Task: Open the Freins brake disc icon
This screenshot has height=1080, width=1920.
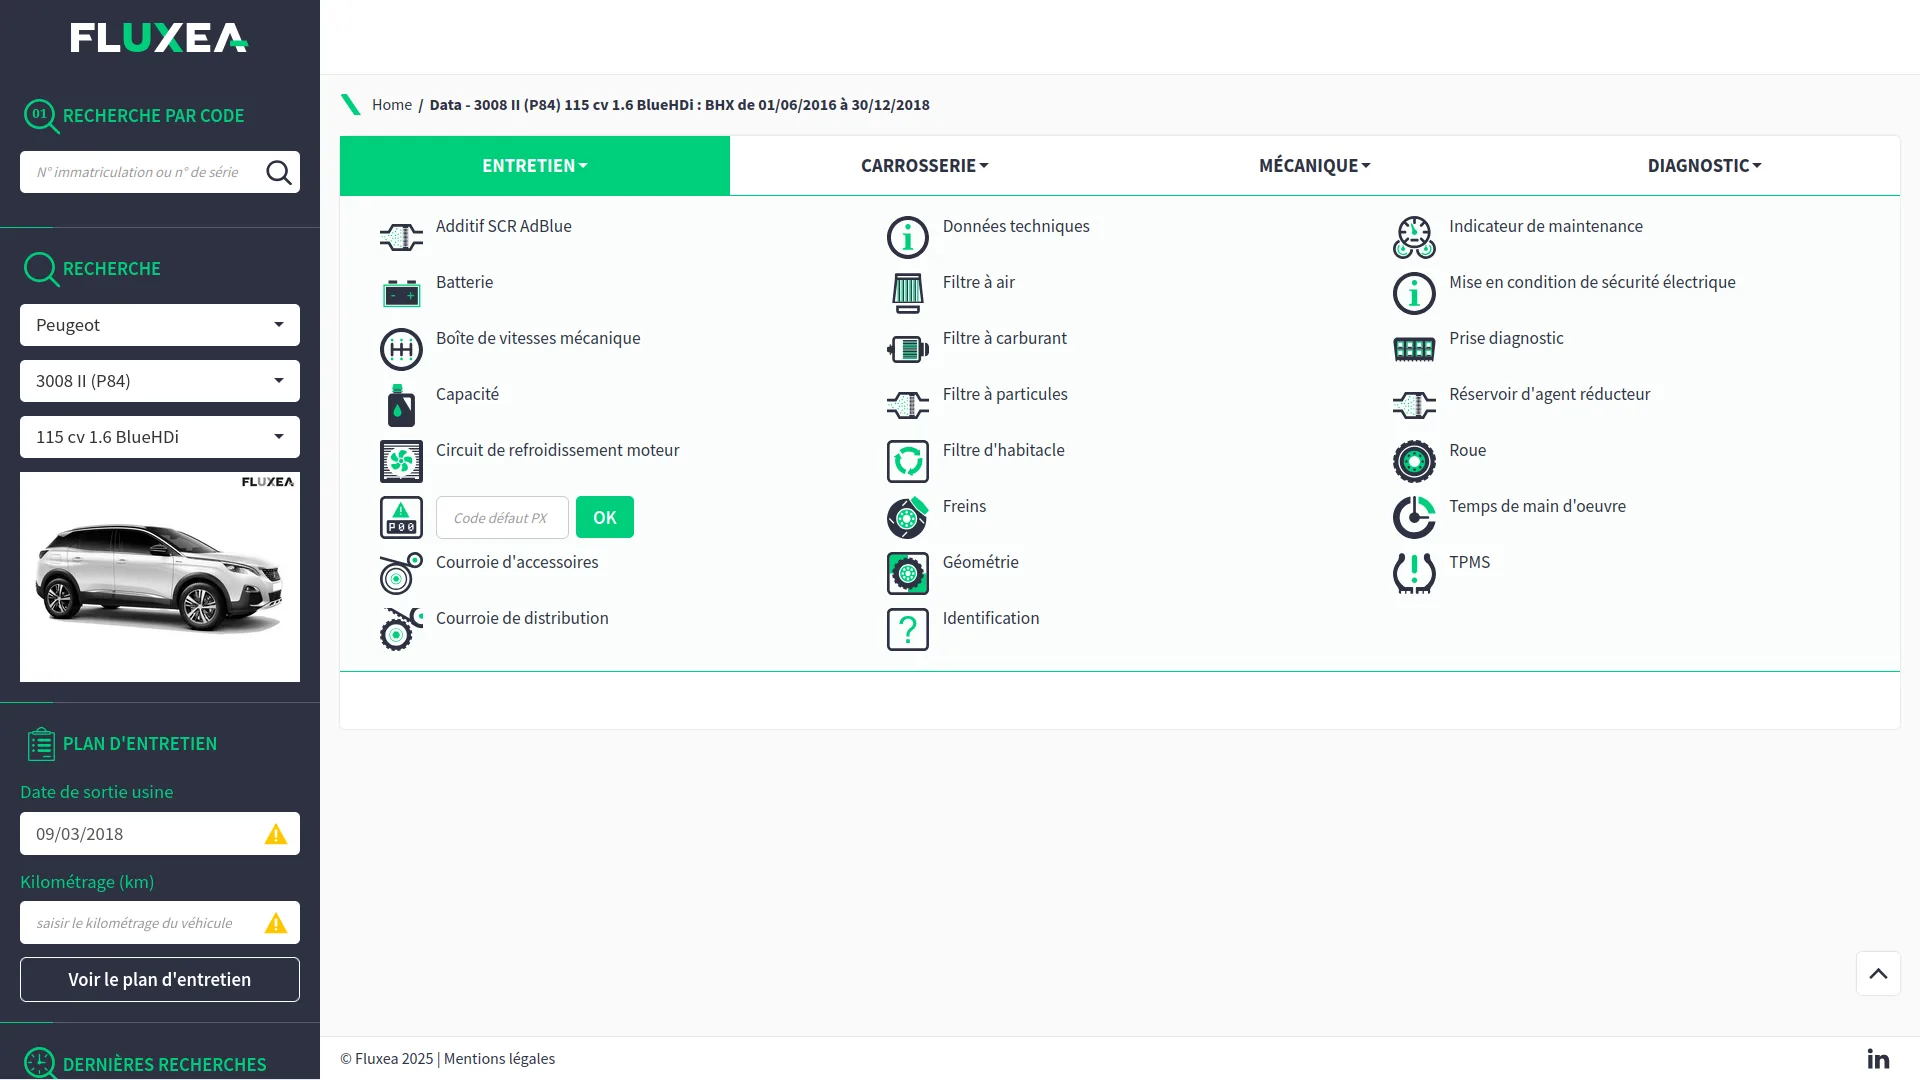Action: click(x=908, y=517)
